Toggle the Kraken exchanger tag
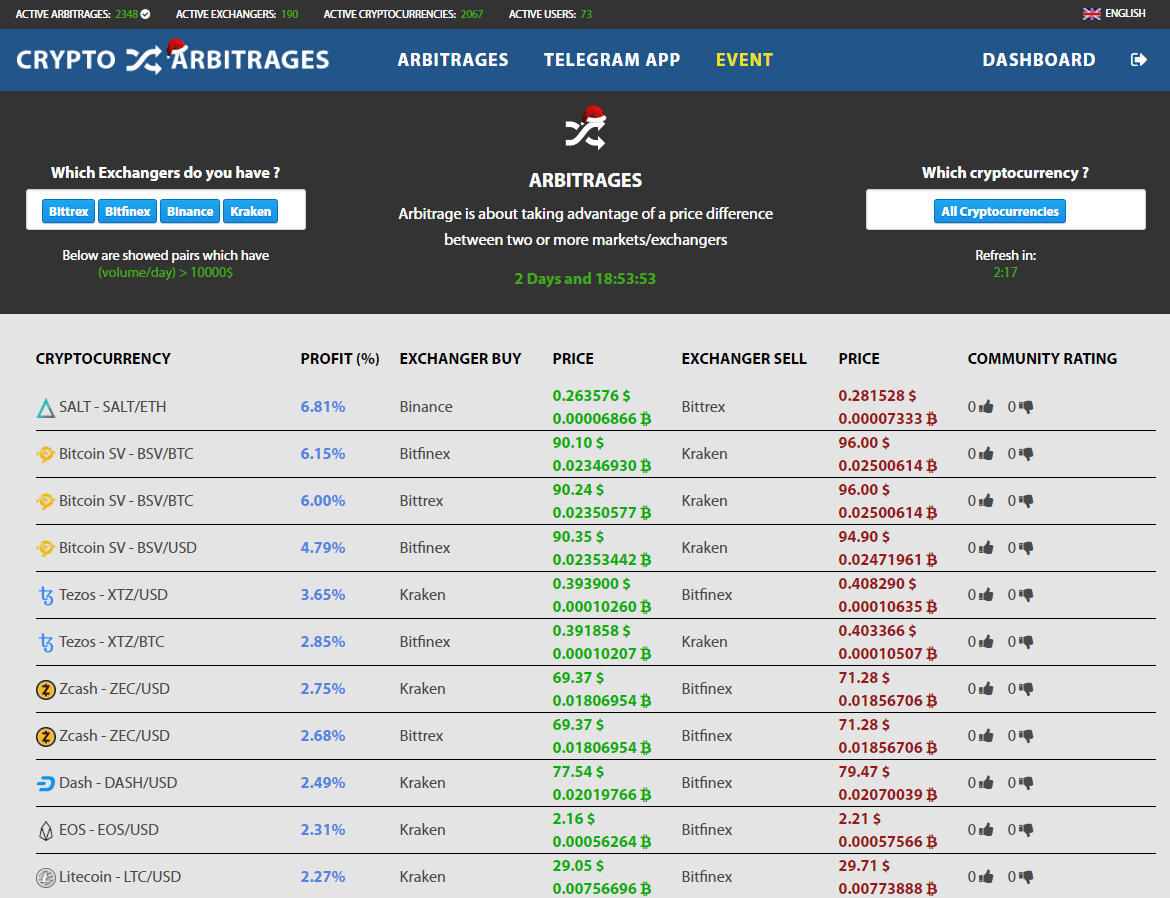The image size is (1170, 898). pyautogui.click(x=251, y=211)
